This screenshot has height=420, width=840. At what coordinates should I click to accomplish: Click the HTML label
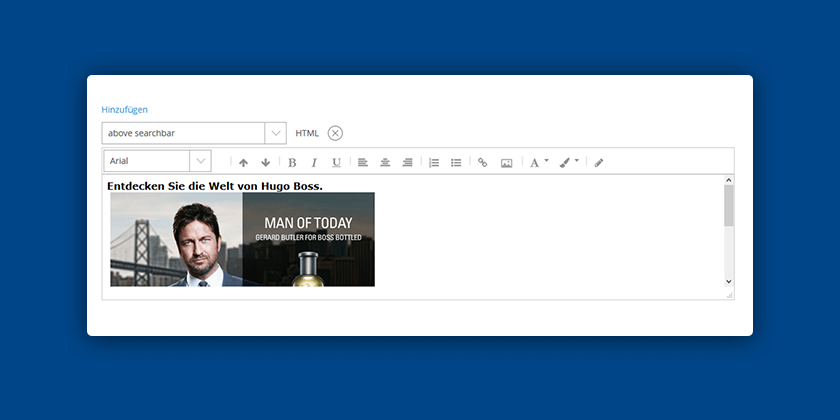pyautogui.click(x=307, y=133)
